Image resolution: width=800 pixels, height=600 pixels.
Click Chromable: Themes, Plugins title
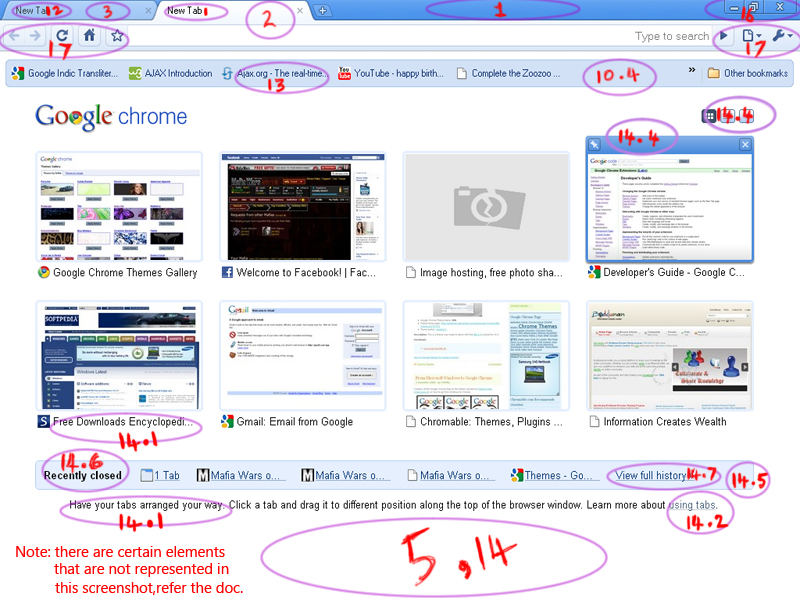click(491, 421)
